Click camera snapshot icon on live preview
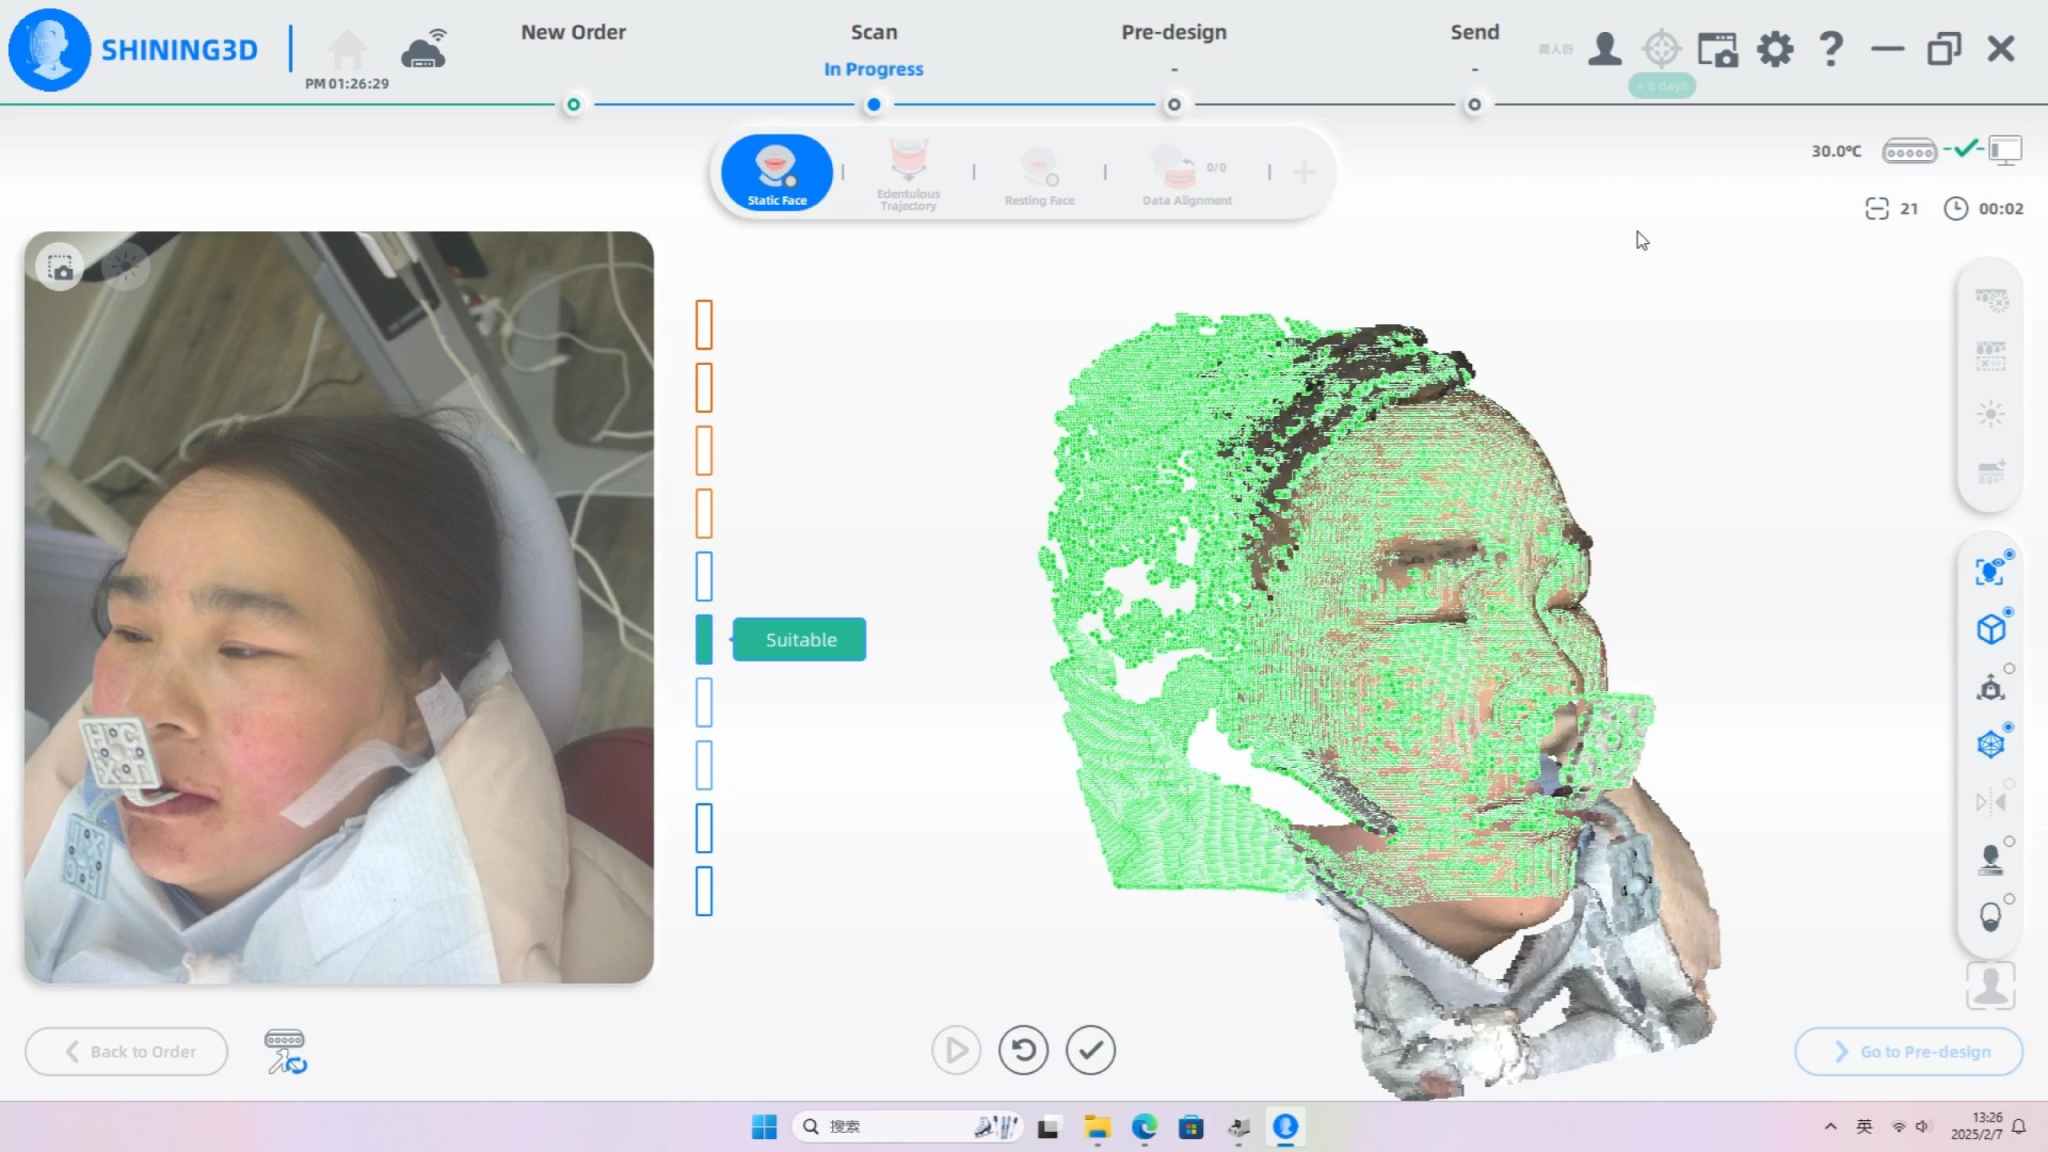Image resolution: width=2048 pixels, height=1152 pixels. point(60,268)
